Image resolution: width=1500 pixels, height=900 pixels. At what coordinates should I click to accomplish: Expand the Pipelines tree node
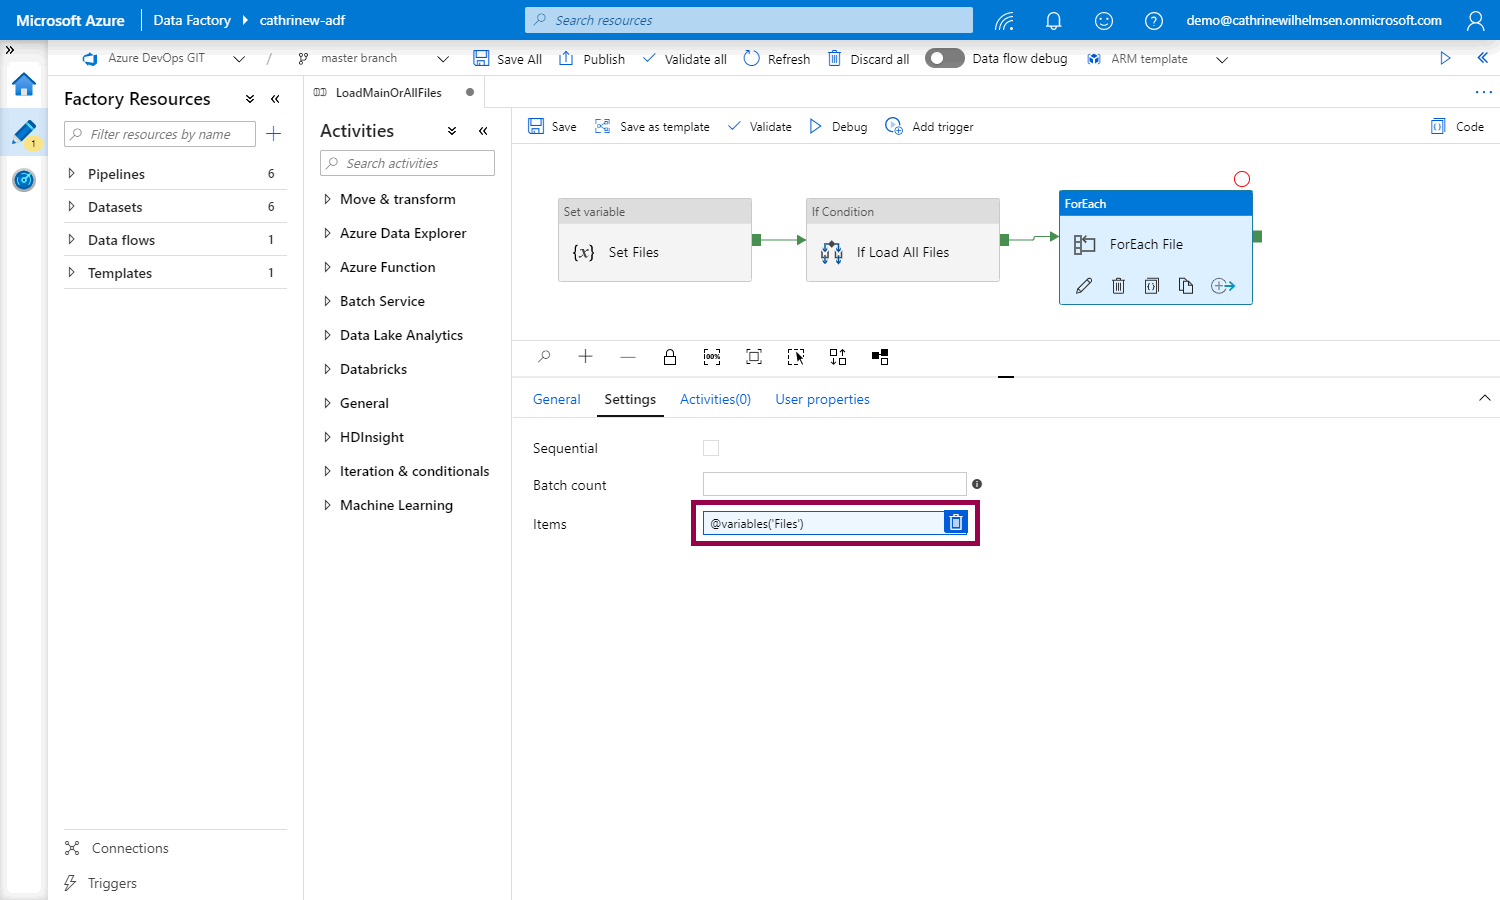[71, 174]
